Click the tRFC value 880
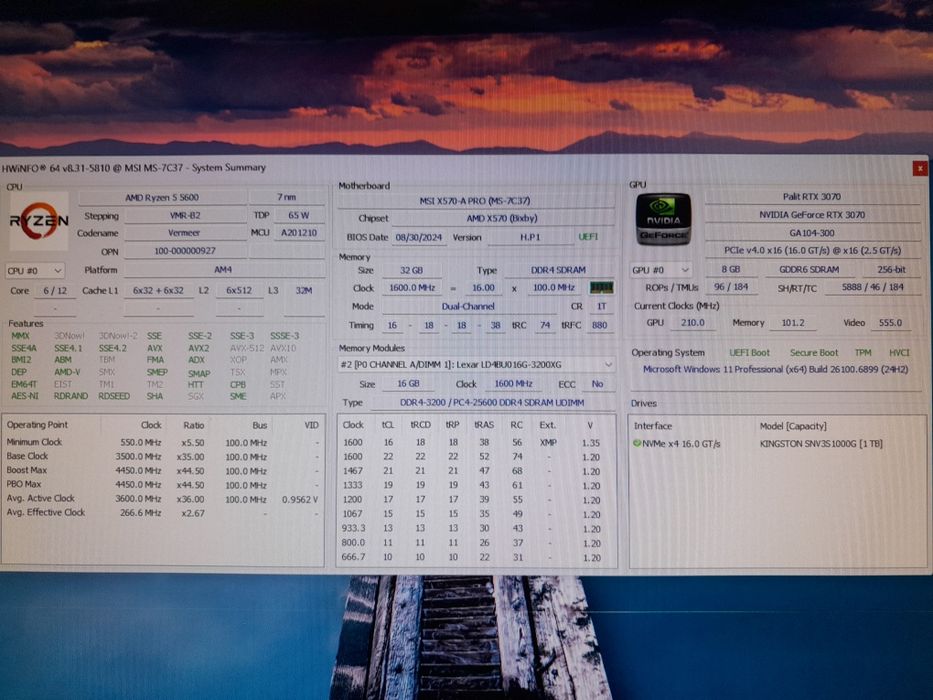 (x=599, y=325)
